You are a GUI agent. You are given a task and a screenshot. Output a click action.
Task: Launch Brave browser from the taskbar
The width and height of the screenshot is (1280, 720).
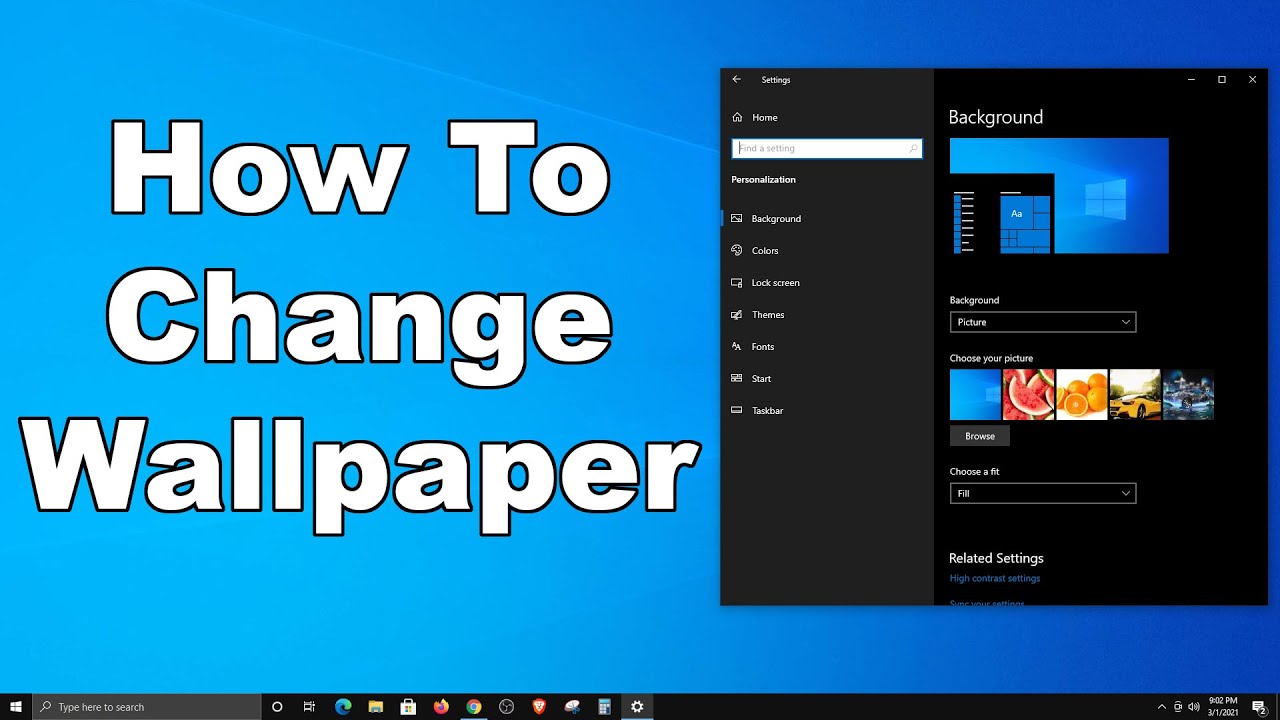coord(539,707)
